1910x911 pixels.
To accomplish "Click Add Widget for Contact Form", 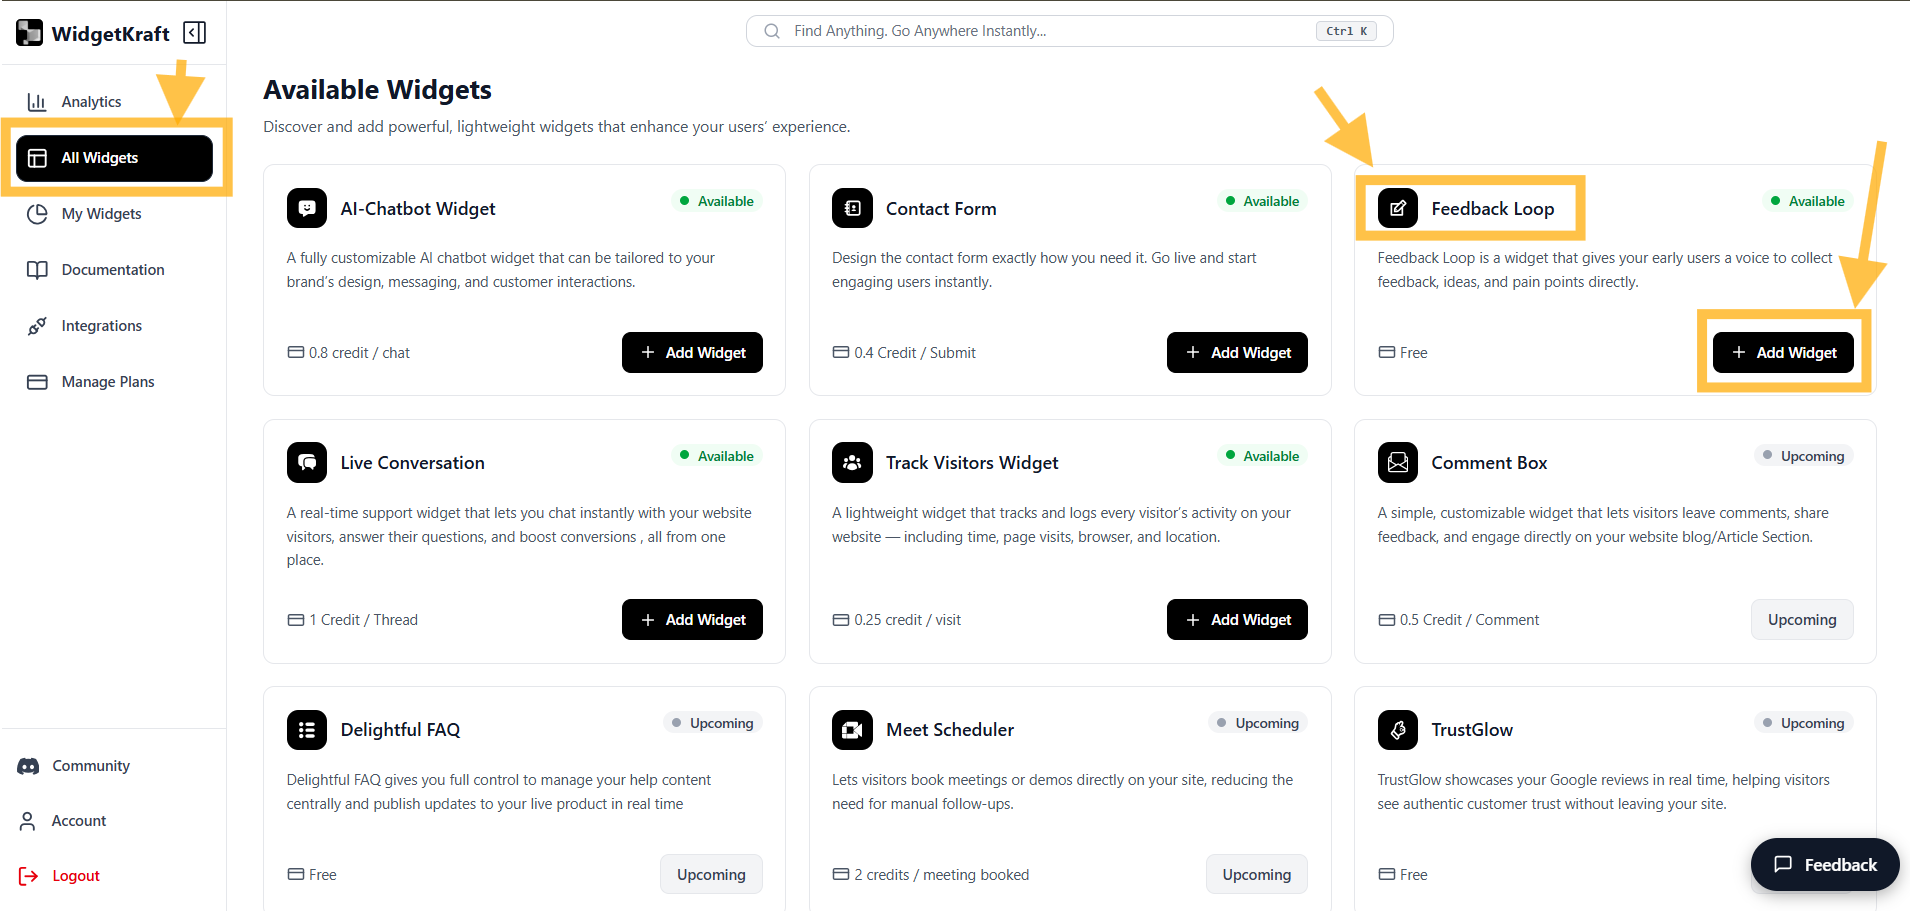I will [x=1237, y=352].
